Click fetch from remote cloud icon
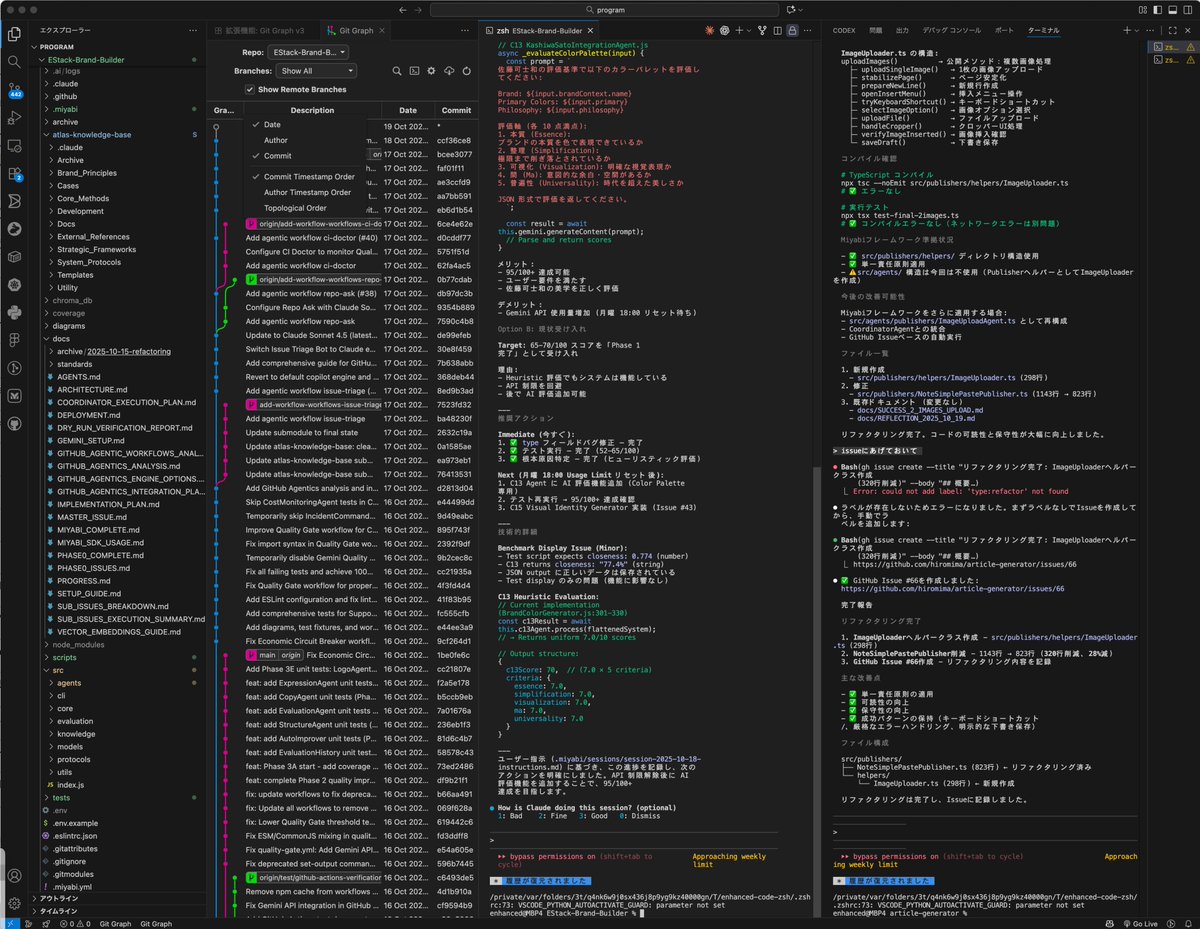 448,71
